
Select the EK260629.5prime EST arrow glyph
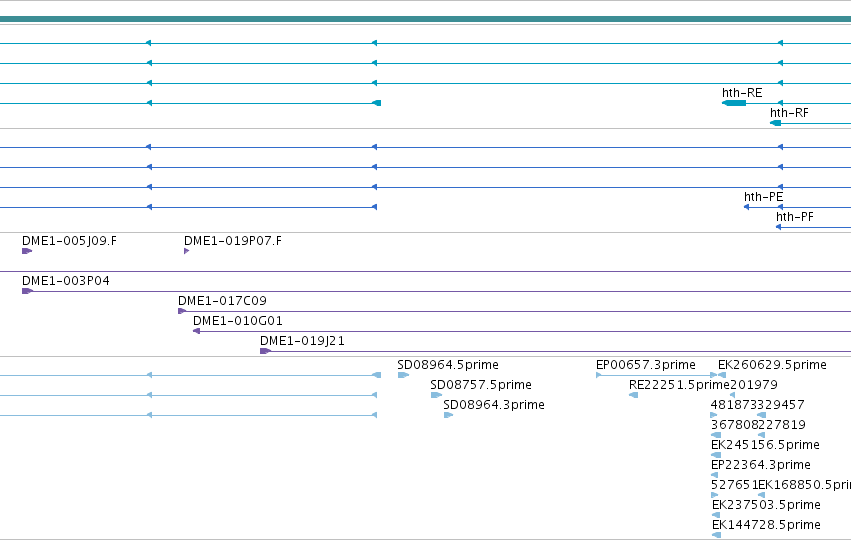[722, 375]
